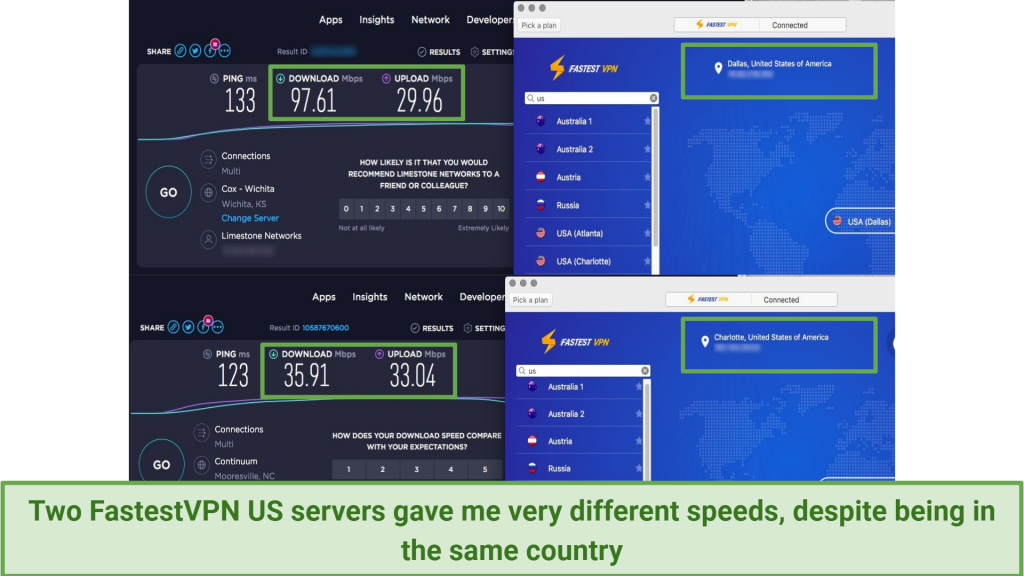
Task: Select rating 0 in recommendation survey
Action: click(x=346, y=209)
